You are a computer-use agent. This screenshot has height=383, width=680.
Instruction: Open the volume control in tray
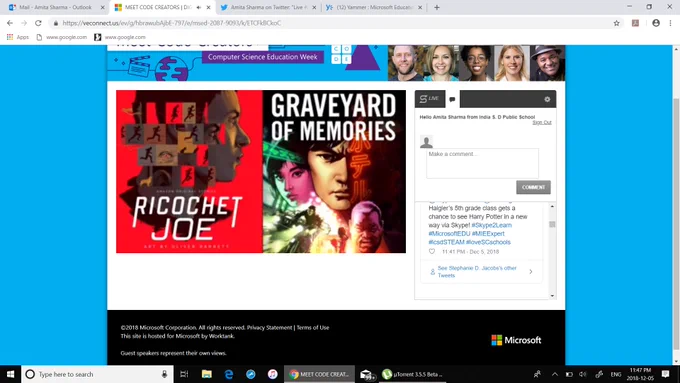(582, 374)
